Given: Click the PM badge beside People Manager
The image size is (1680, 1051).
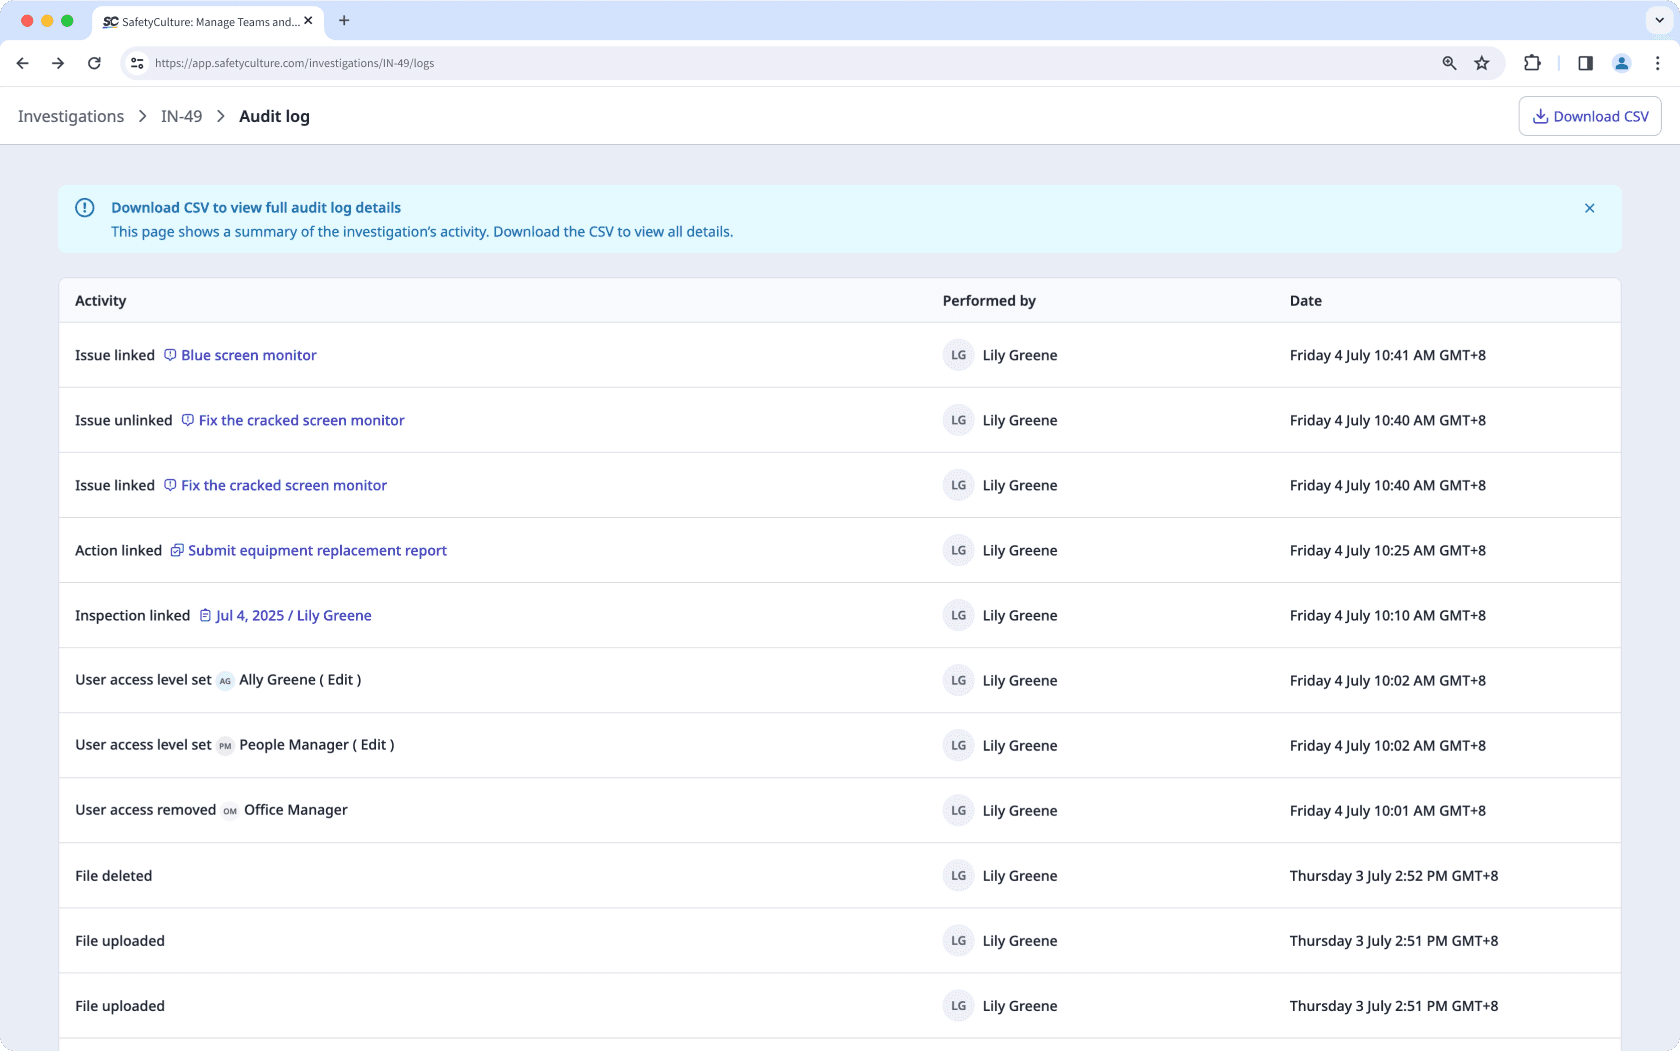Looking at the screenshot, I should pyautogui.click(x=224, y=745).
